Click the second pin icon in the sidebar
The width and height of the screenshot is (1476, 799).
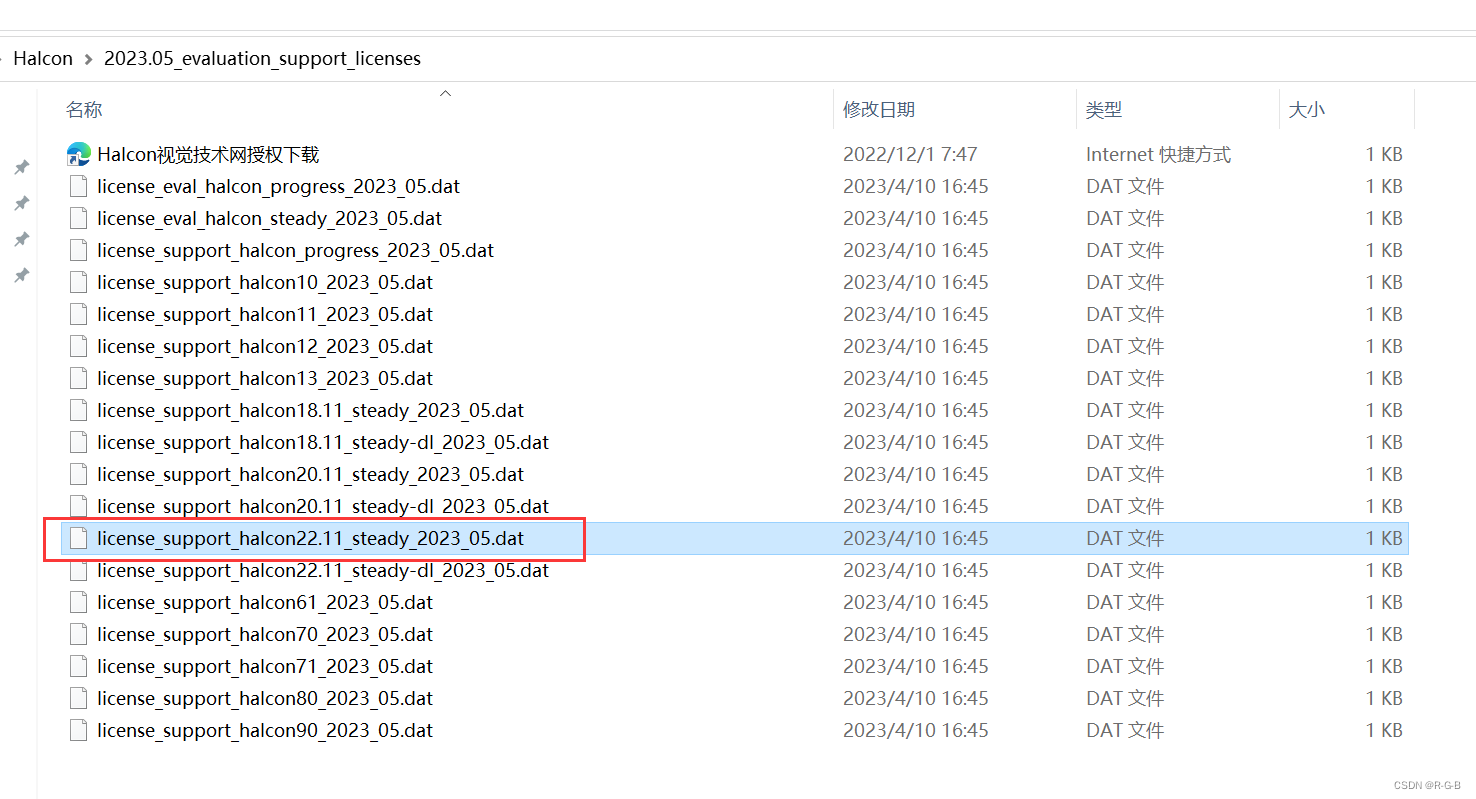click(21, 203)
